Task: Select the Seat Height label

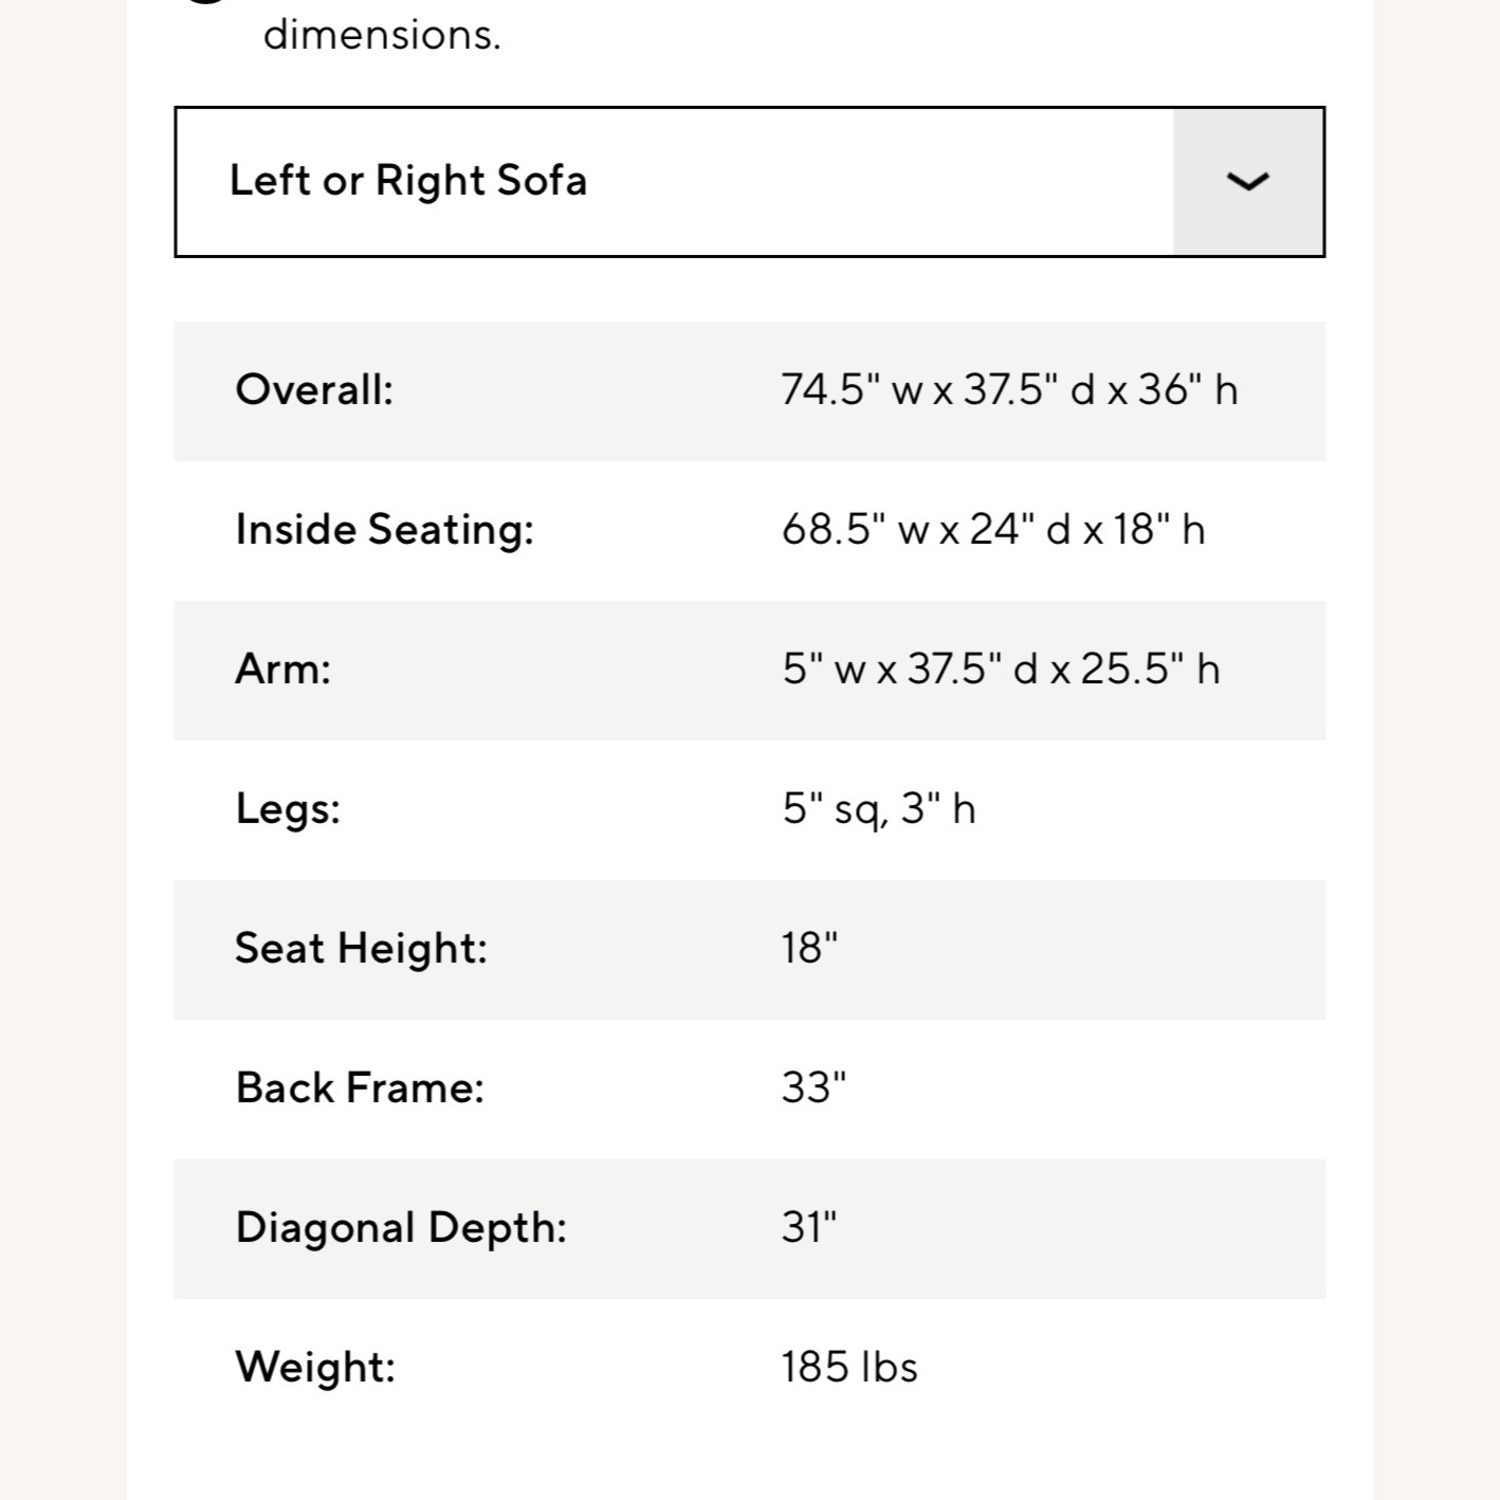Action: coord(361,948)
